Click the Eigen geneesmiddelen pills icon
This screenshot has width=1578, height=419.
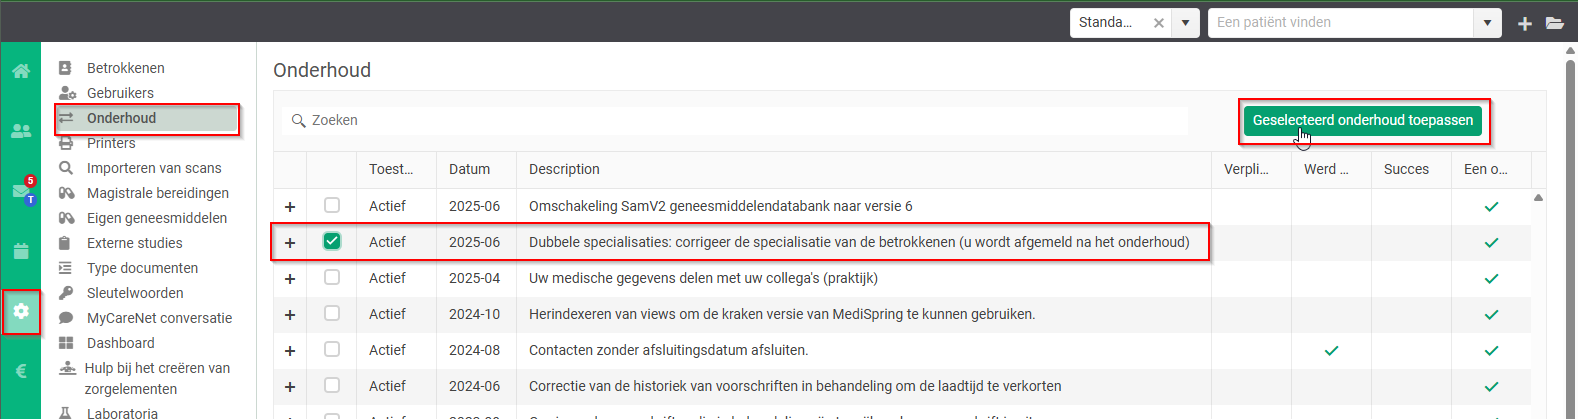tap(67, 218)
